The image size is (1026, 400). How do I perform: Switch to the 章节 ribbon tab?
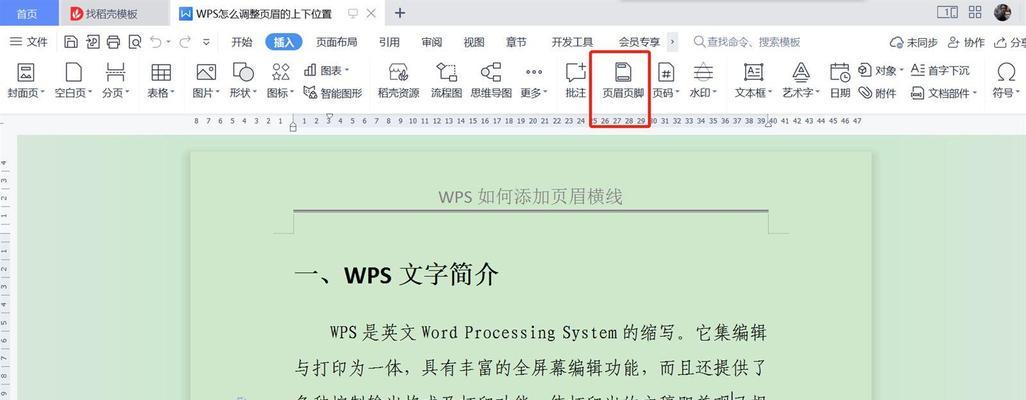(516, 42)
